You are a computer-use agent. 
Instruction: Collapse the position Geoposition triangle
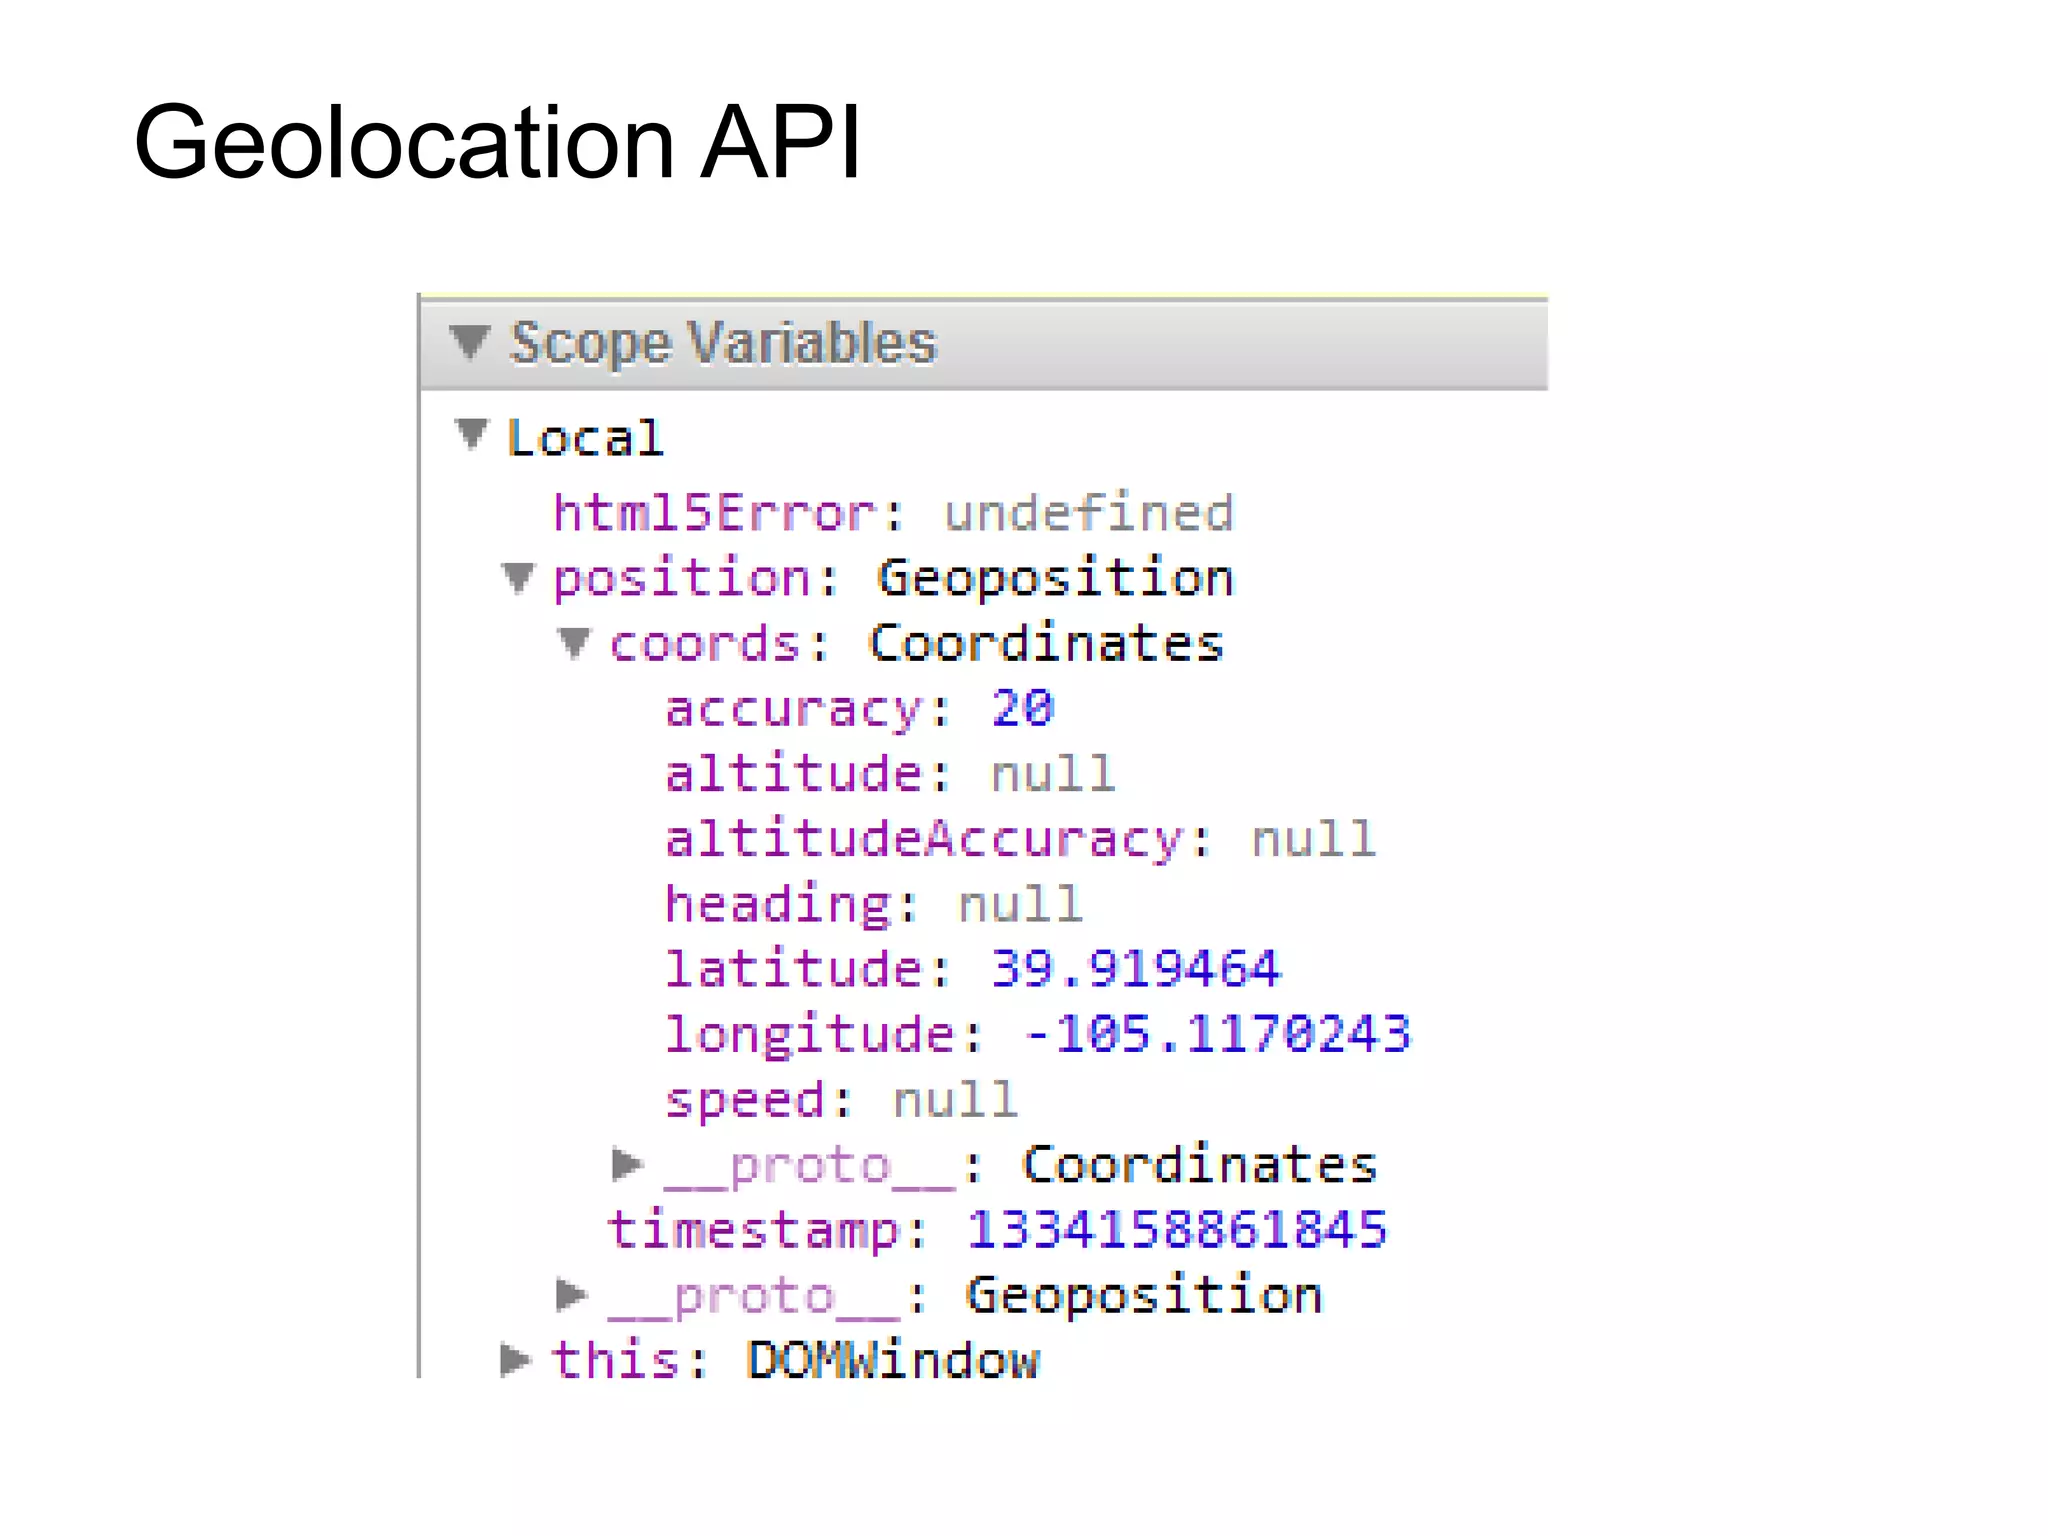point(518,578)
